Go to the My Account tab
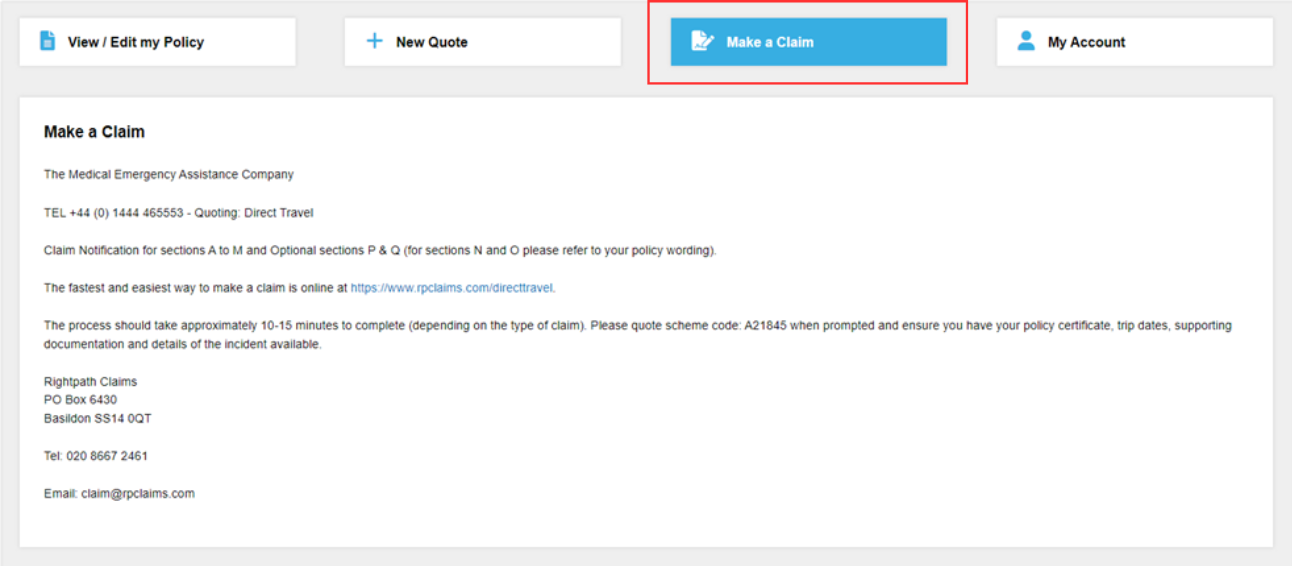Screen dimensions: 1292x566 pyautogui.click(x=1086, y=42)
